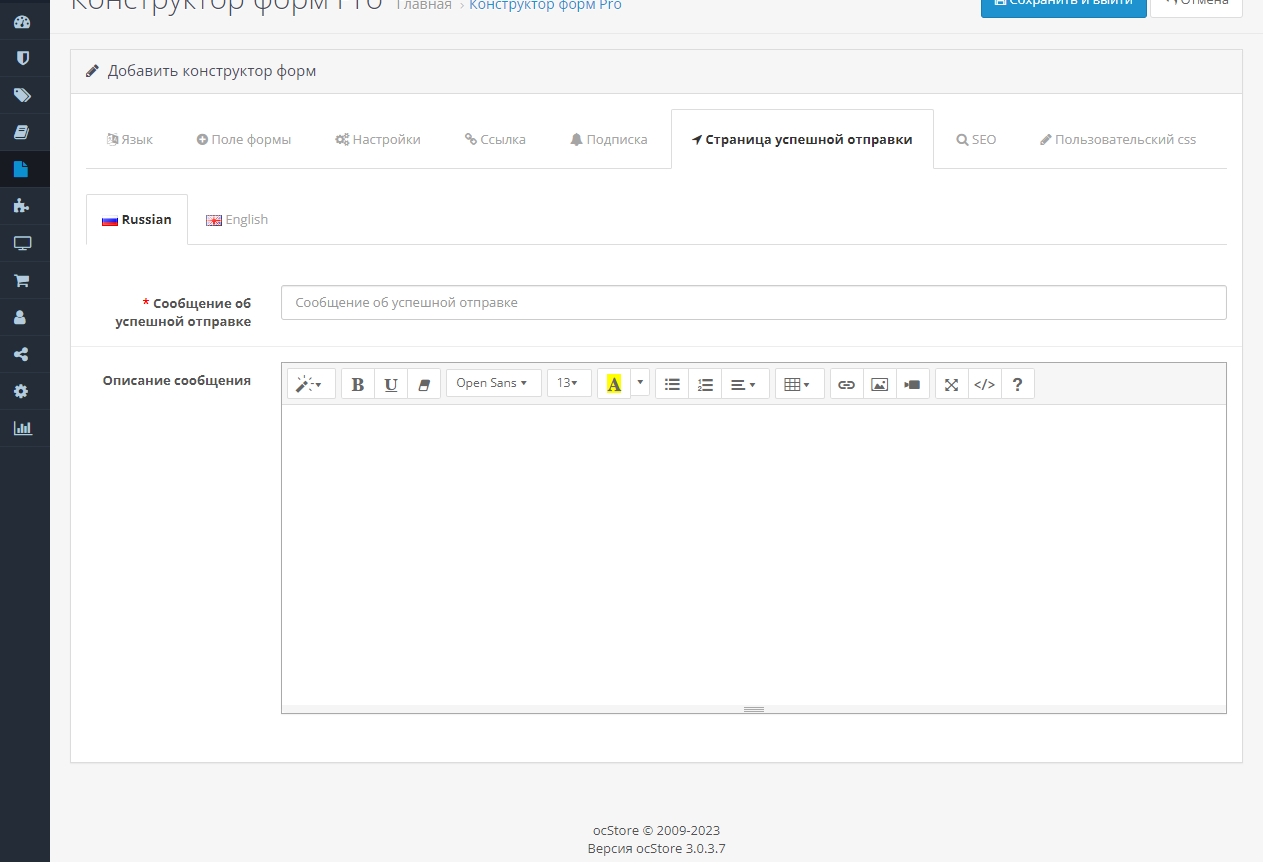Toggle HTML code view
1263x862 pixels.
[x=985, y=384]
